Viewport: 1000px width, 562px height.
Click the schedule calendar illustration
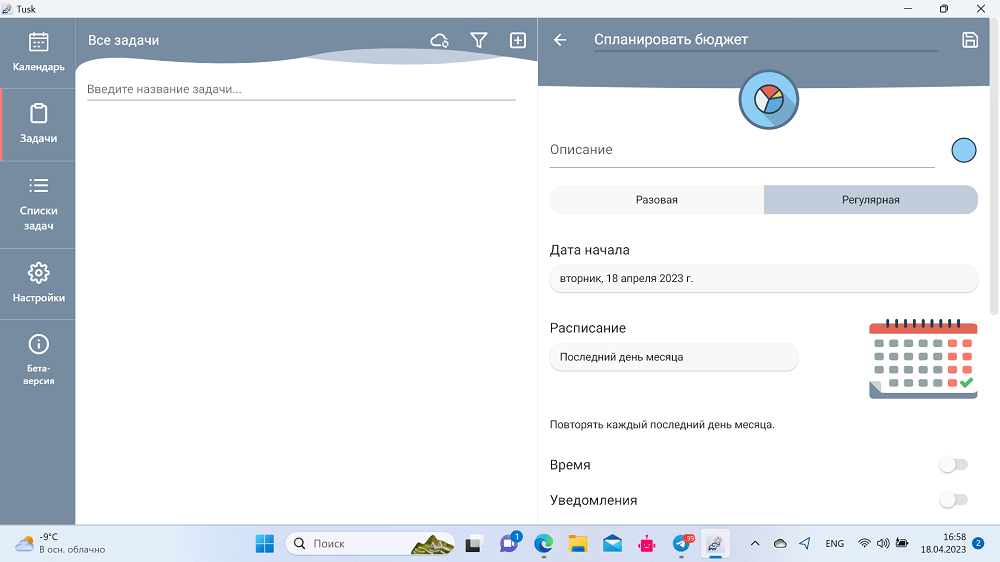pos(922,359)
